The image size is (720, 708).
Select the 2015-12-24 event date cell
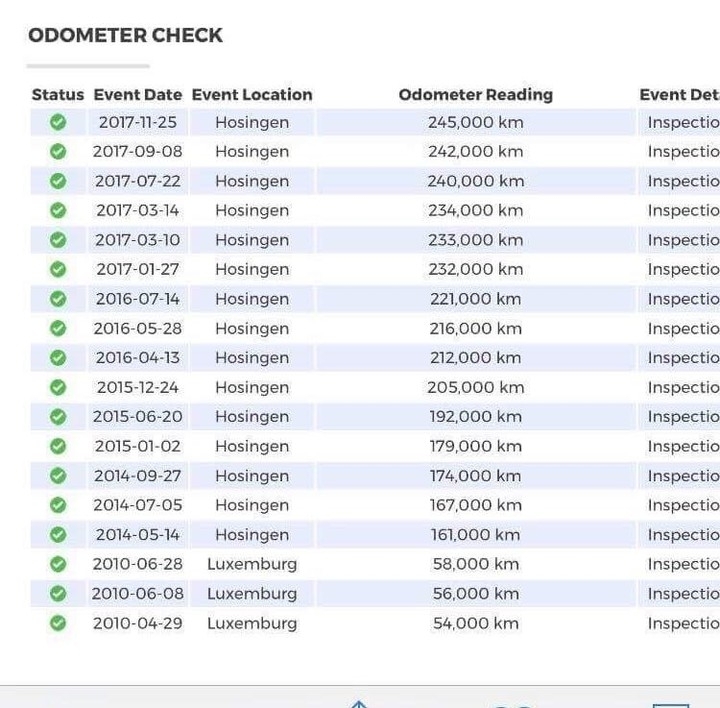coord(138,387)
